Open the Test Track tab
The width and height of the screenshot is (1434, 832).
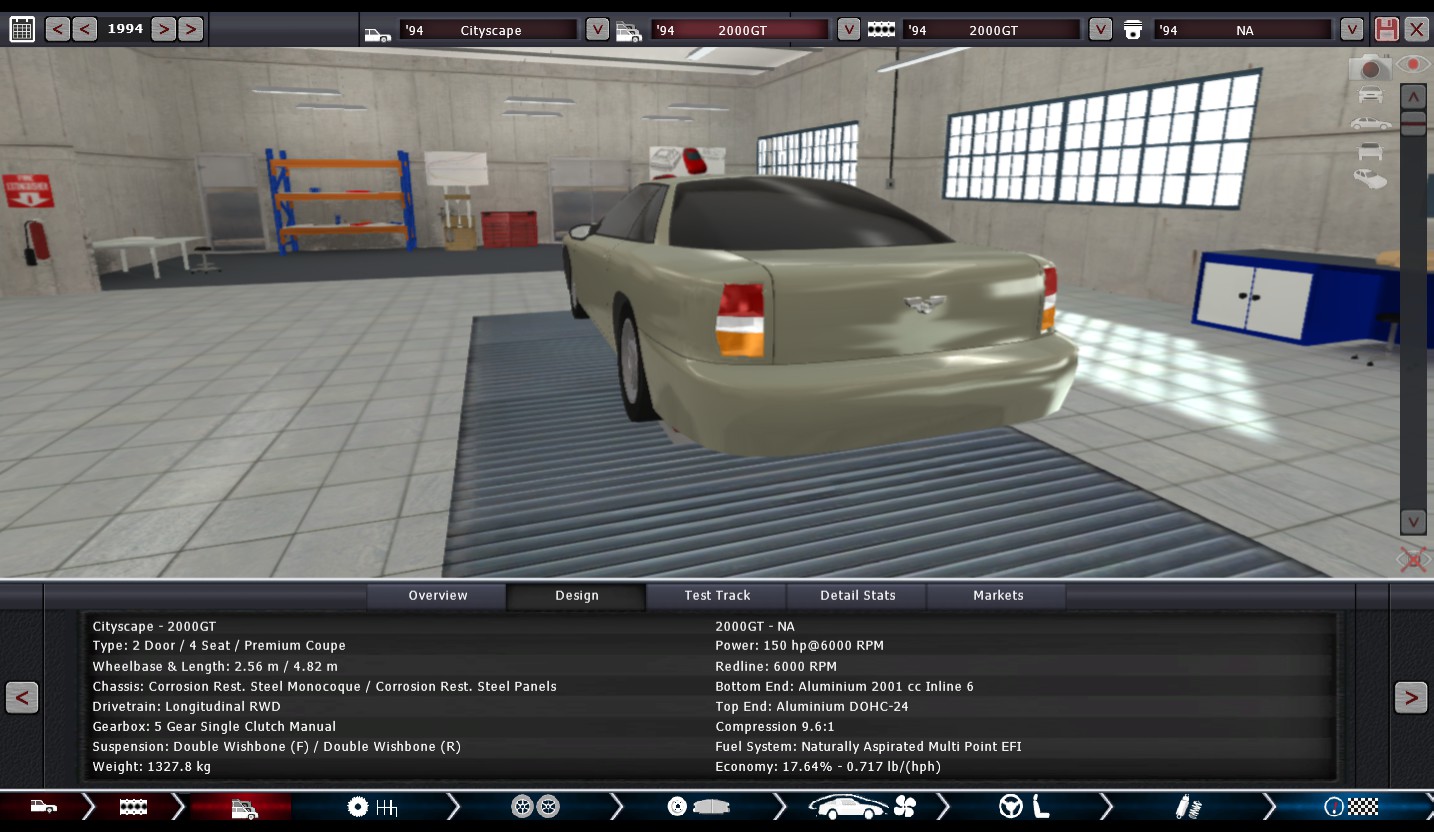[717, 596]
